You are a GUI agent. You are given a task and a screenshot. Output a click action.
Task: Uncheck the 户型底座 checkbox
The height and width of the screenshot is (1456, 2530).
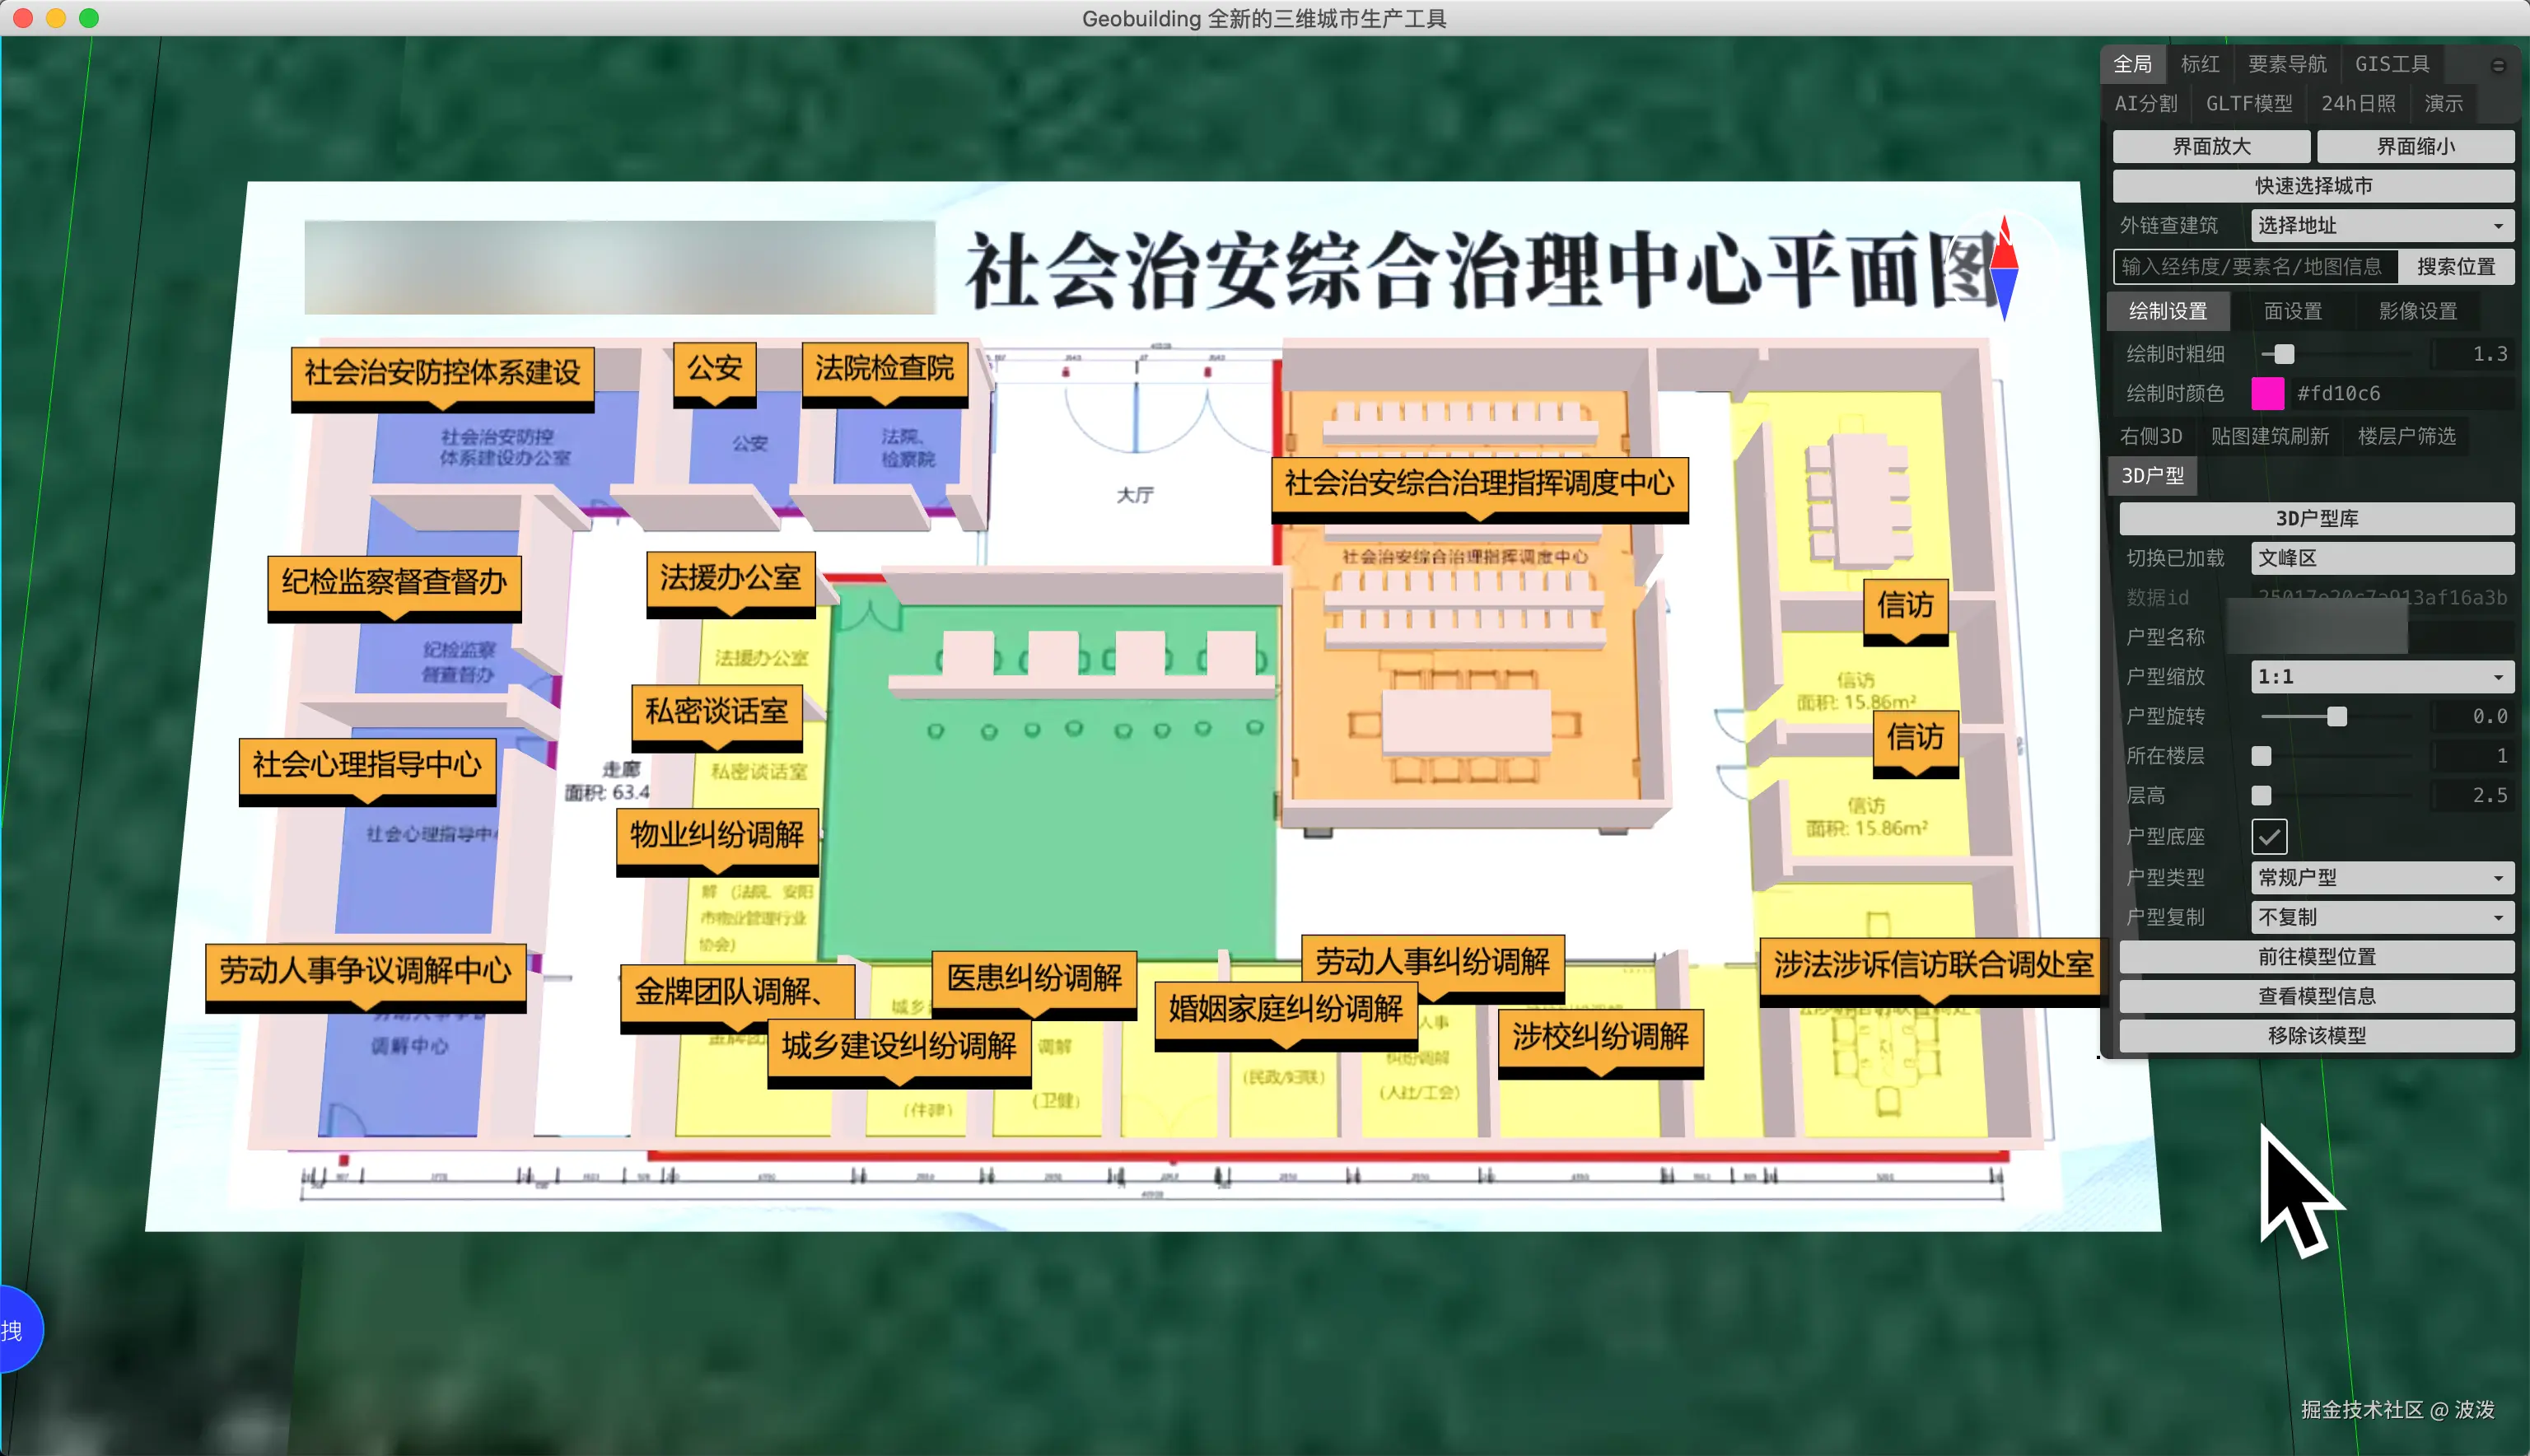(x=2268, y=836)
